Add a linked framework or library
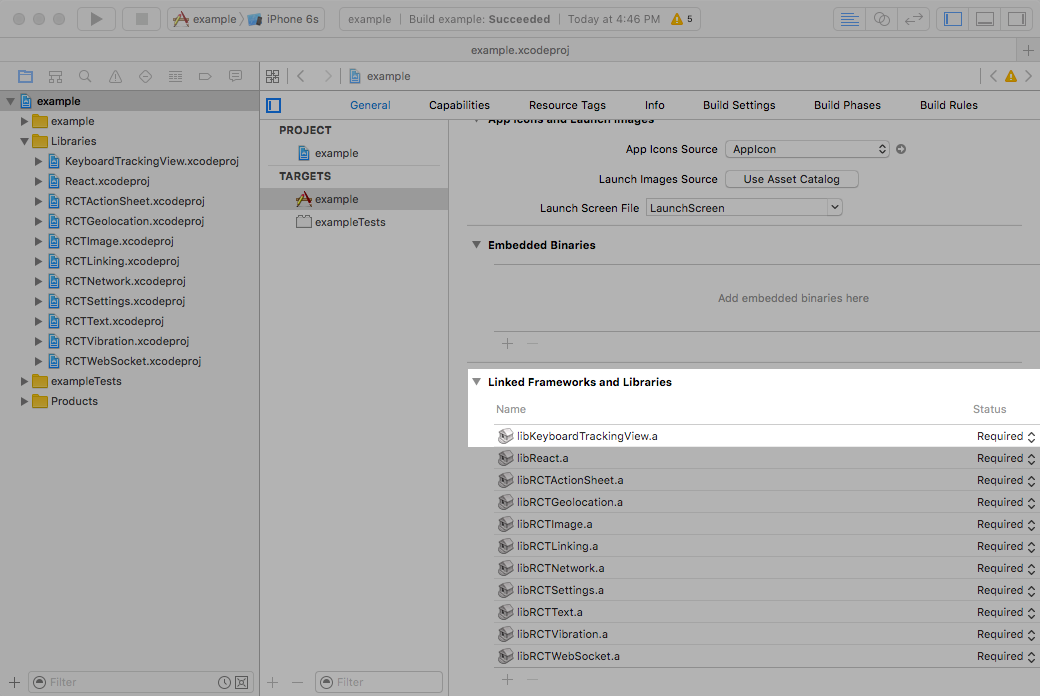This screenshot has width=1040, height=696. [x=507, y=680]
